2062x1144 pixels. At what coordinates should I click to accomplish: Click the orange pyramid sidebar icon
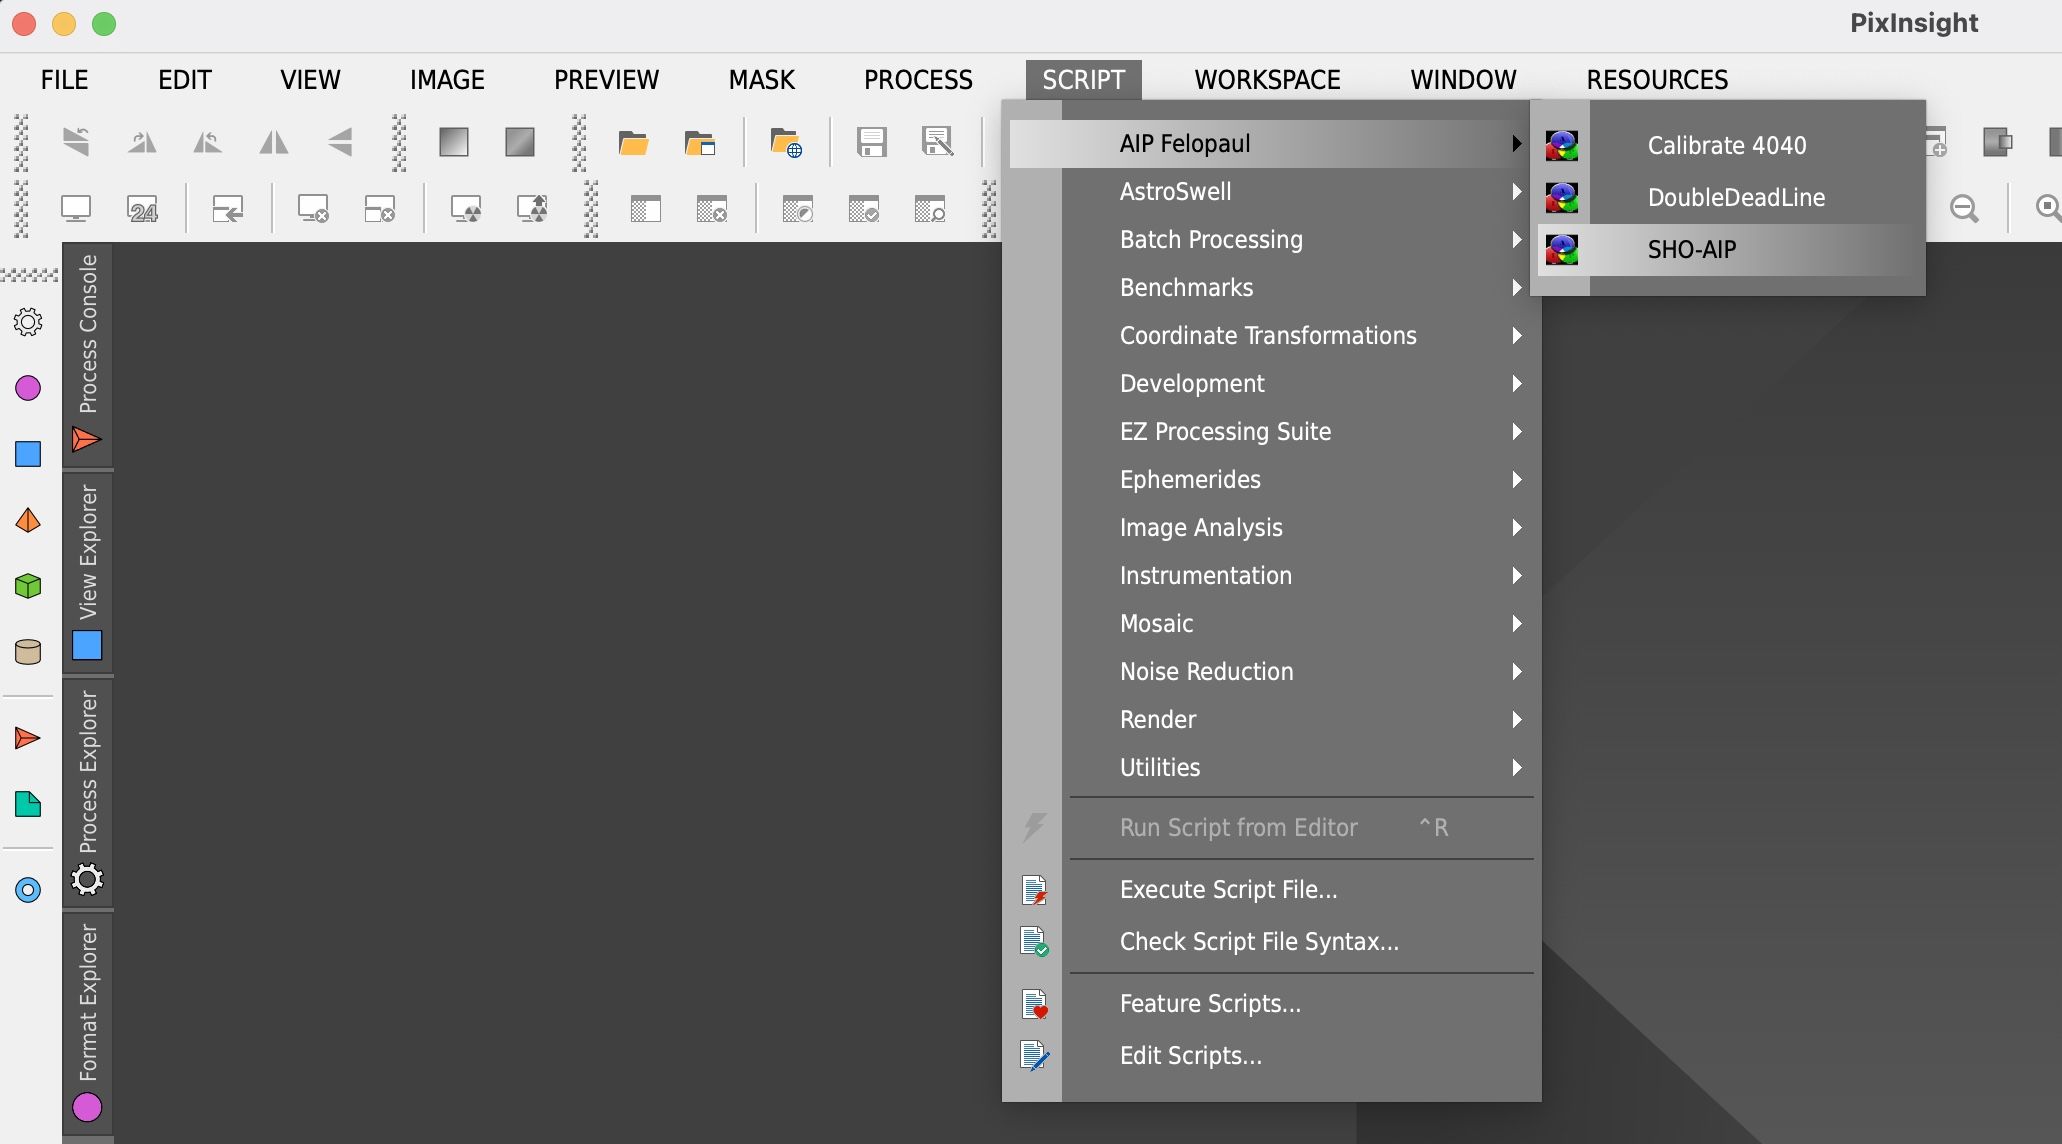tap(28, 520)
